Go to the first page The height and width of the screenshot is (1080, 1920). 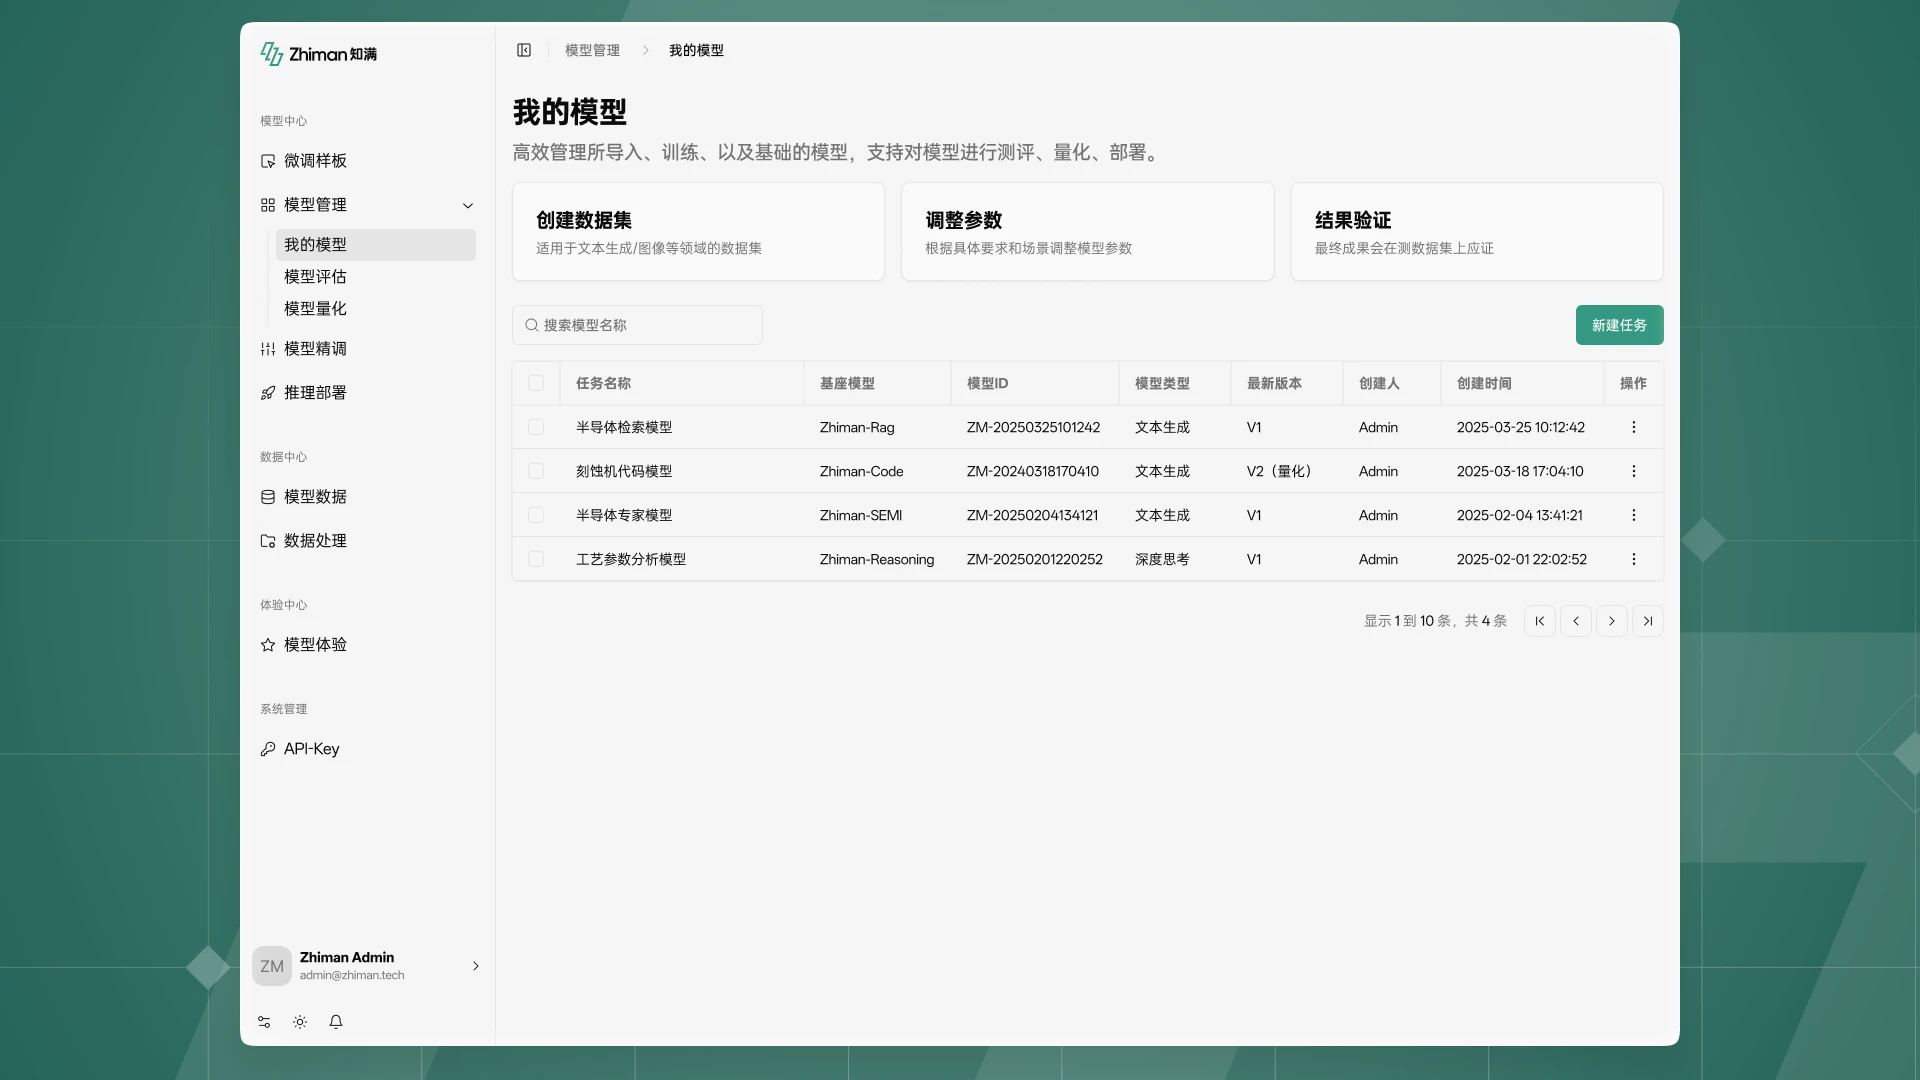click(1540, 621)
